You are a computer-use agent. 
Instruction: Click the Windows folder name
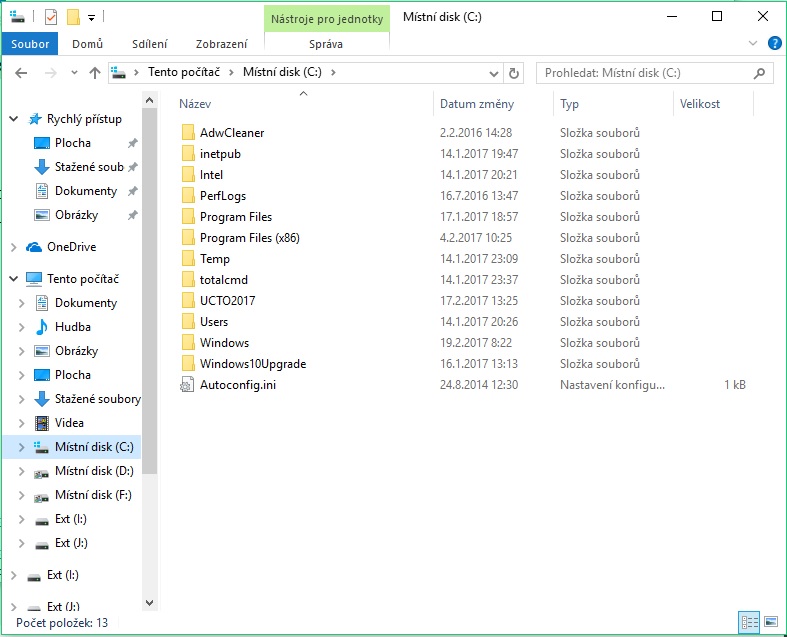(224, 343)
